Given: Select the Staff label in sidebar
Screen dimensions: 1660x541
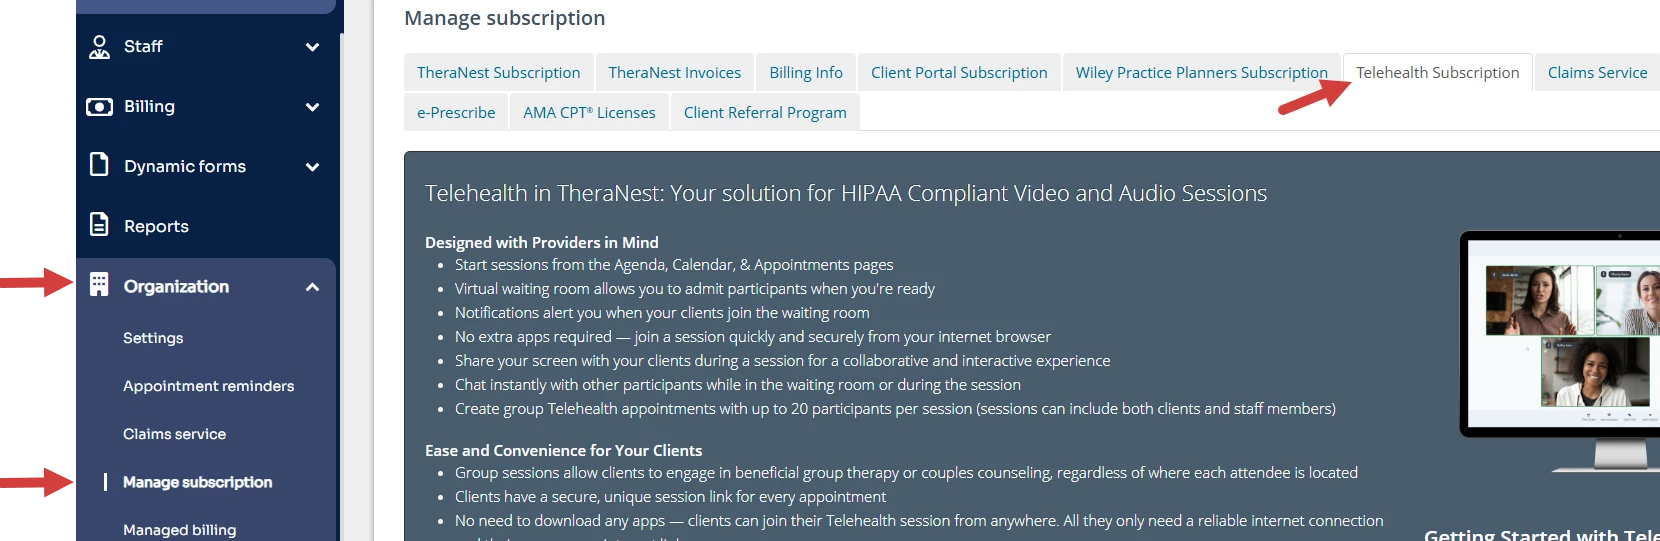Looking at the screenshot, I should click(143, 46).
